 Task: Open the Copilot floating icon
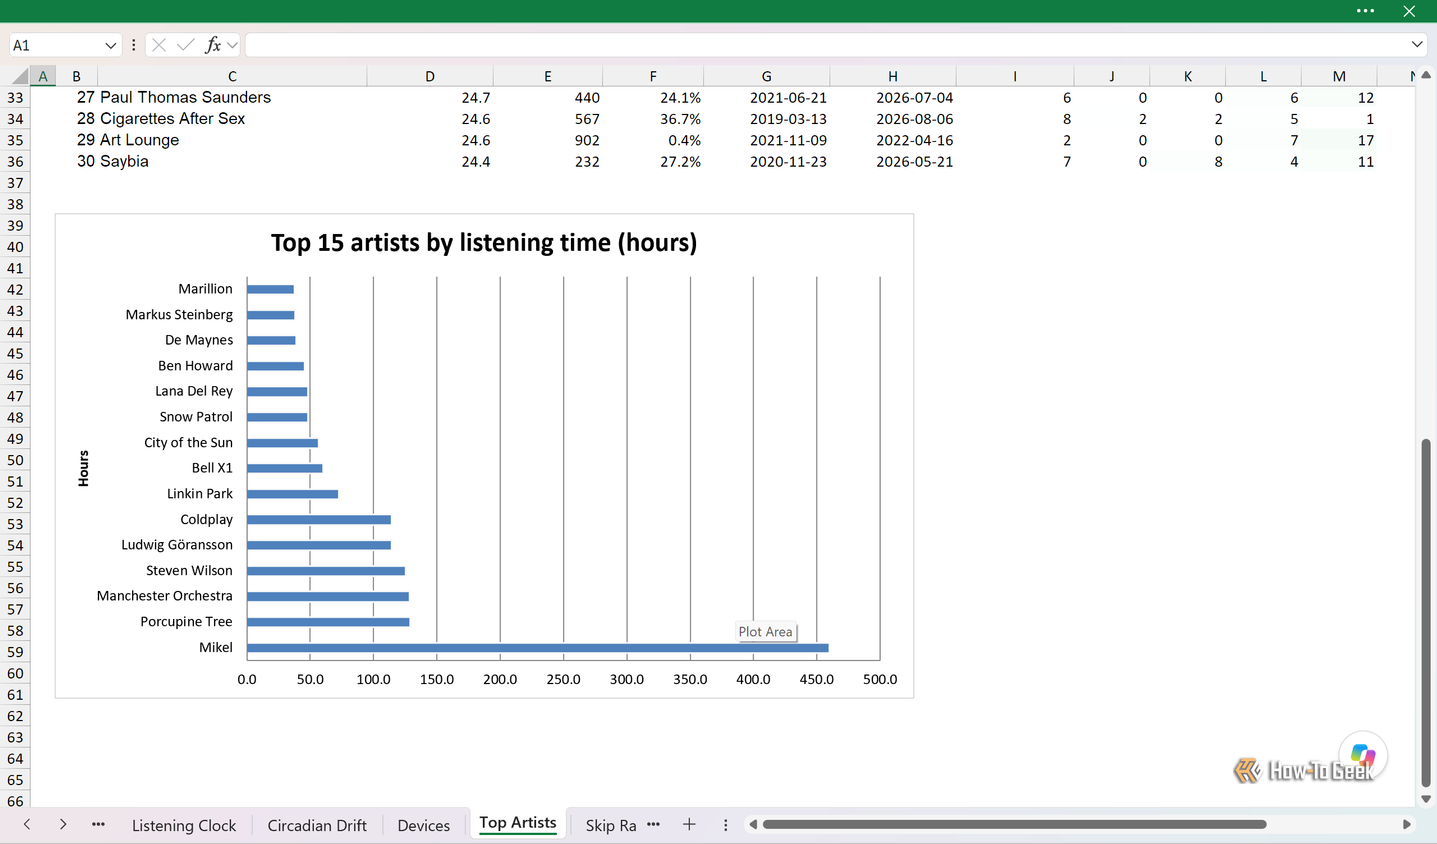click(1362, 755)
